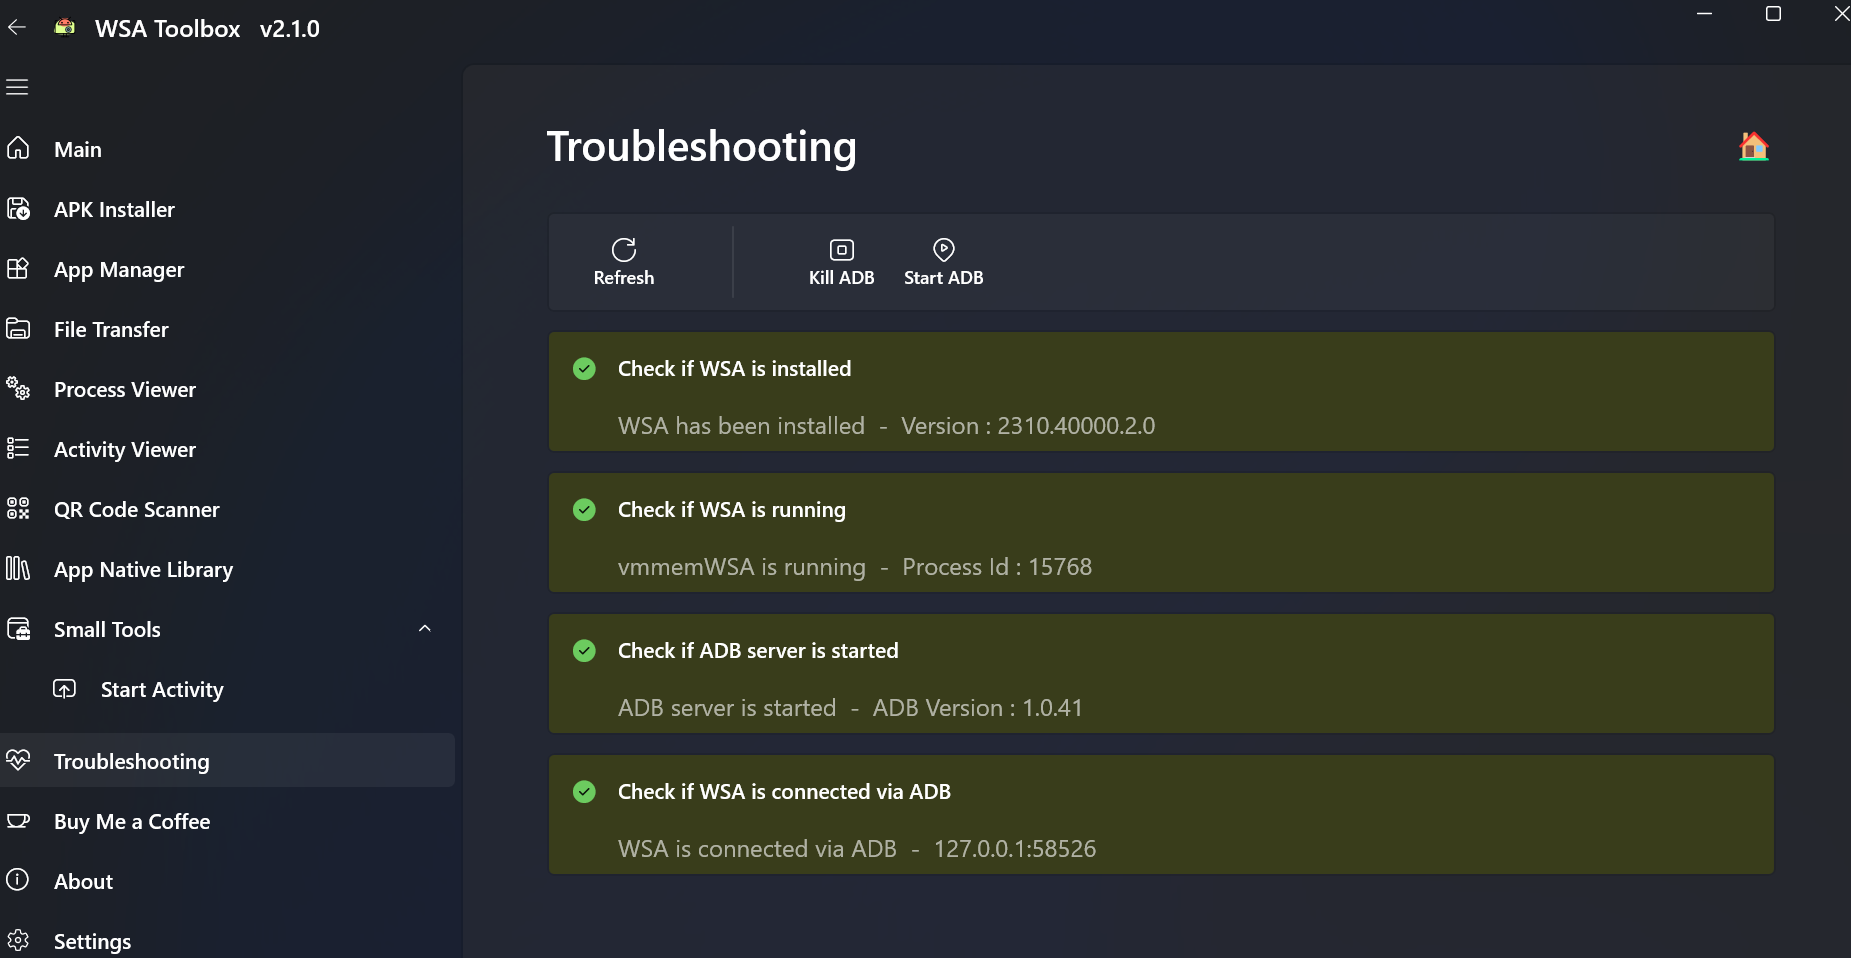Viewport: 1851px width, 958px height.
Task: Click the 127.0.0.1:58526 address text
Action: click(1015, 849)
